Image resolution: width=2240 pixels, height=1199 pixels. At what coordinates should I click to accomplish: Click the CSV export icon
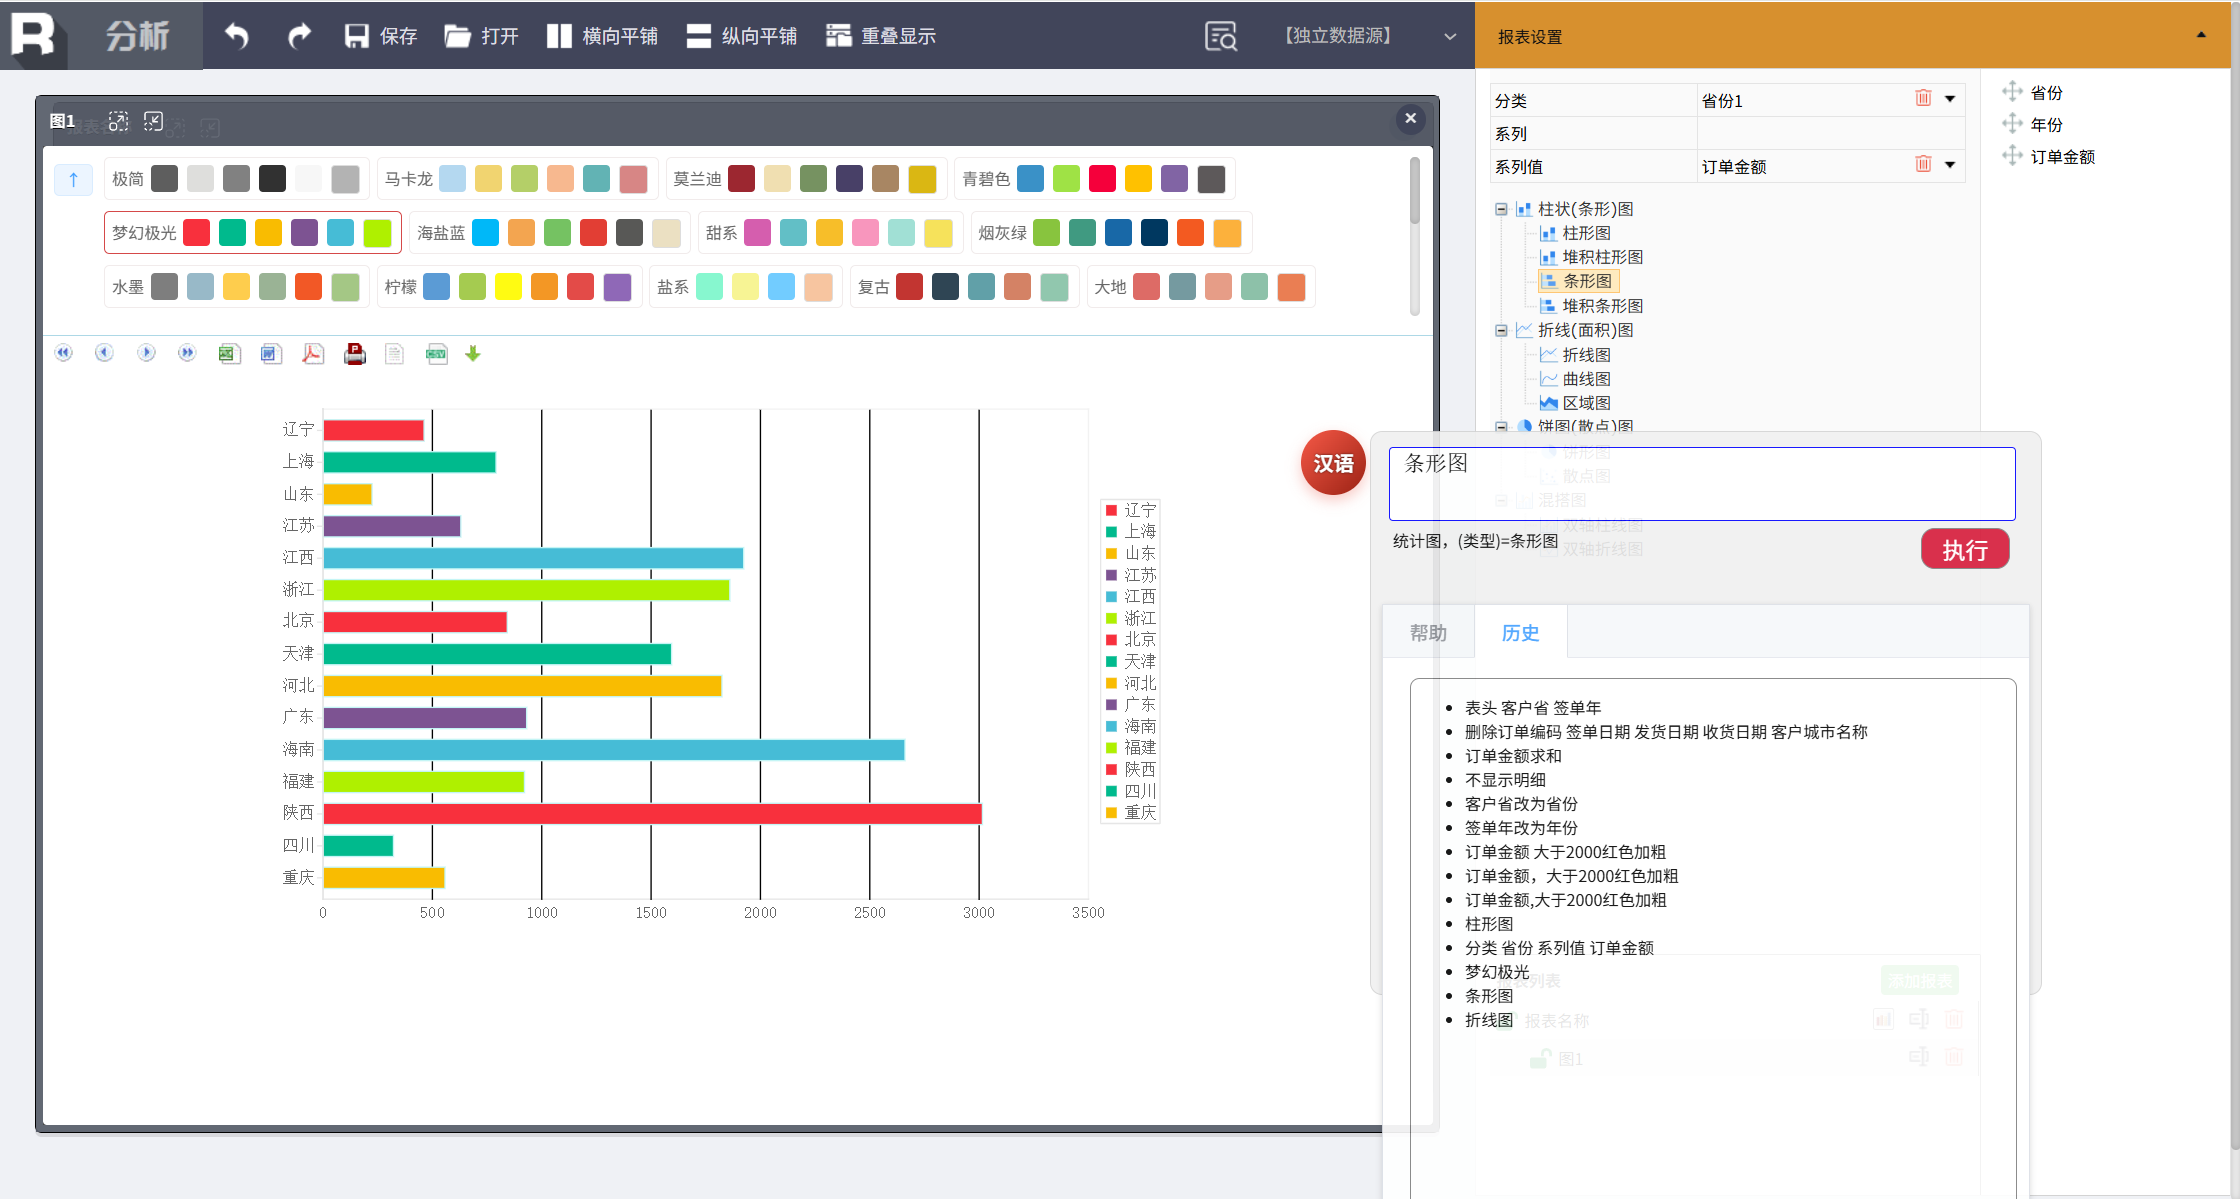(x=437, y=354)
